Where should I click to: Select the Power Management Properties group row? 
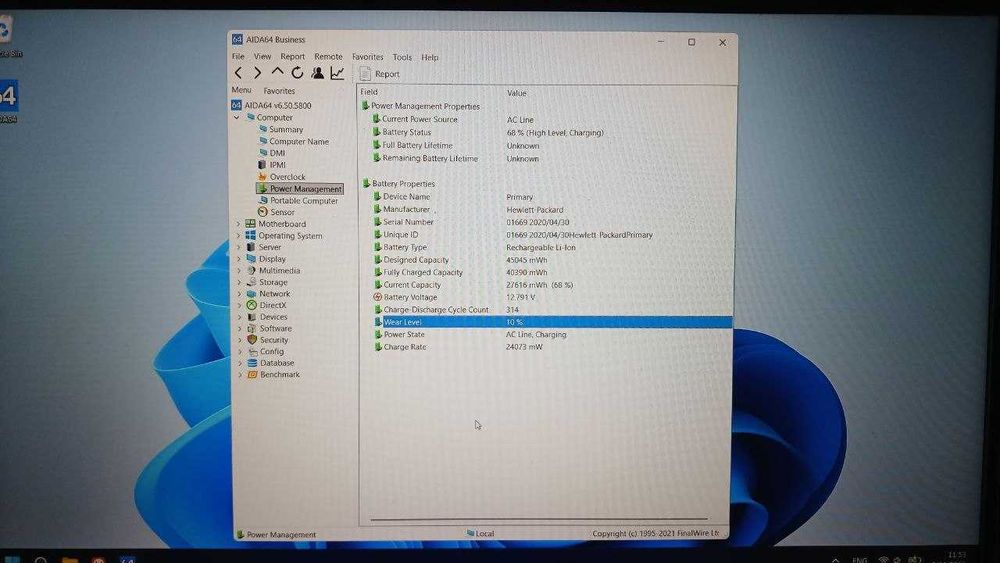(421, 106)
